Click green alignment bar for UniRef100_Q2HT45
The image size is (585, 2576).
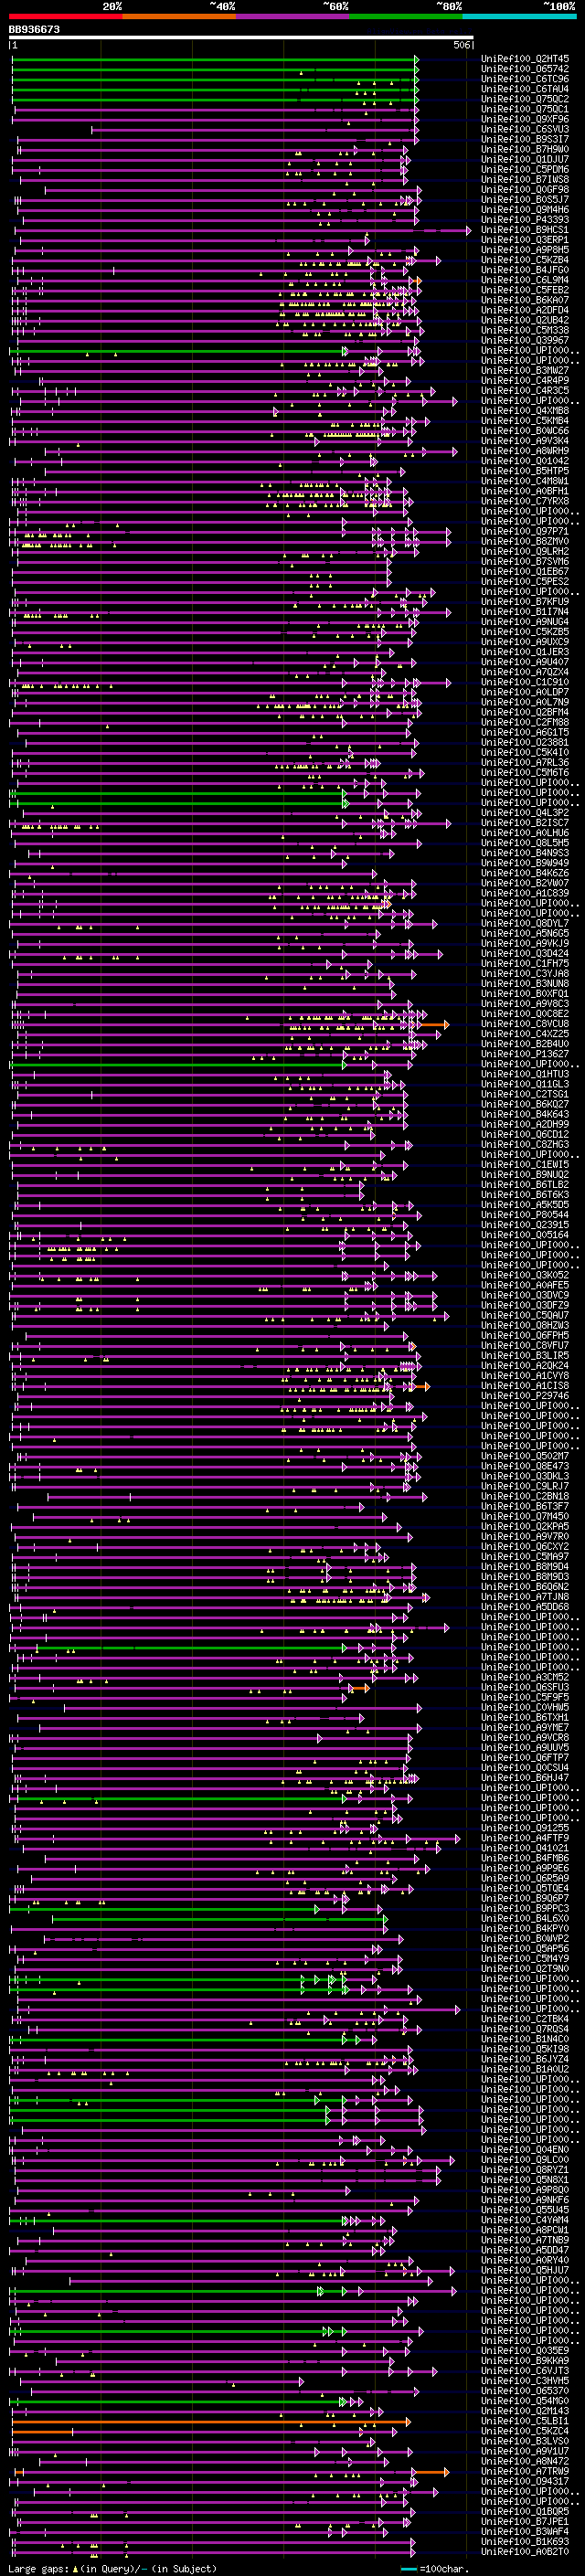pos(214,59)
